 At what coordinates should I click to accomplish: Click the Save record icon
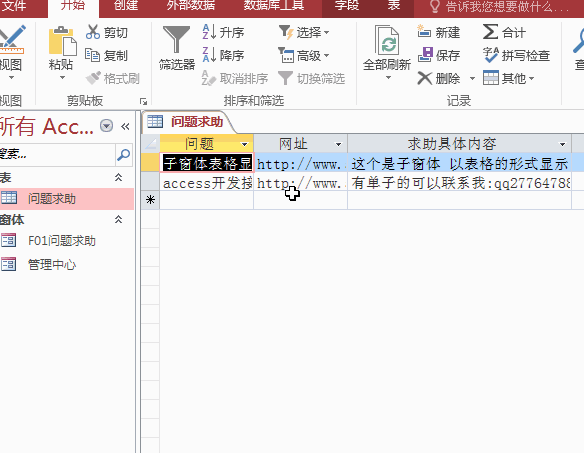pos(425,55)
